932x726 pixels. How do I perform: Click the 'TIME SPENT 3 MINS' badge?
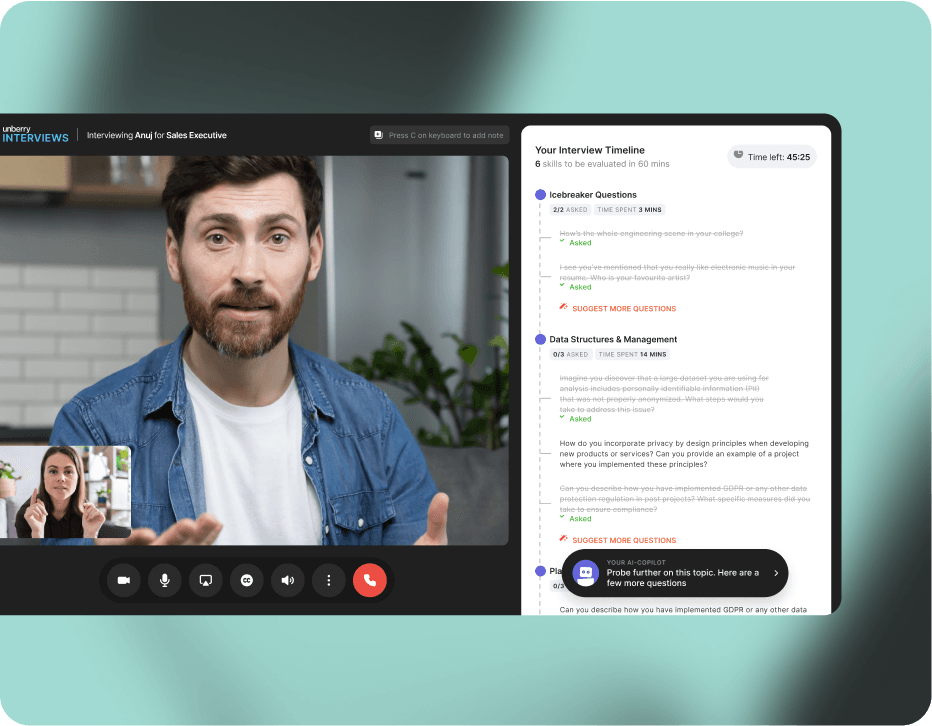pyautogui.click(x=629, y=210)
